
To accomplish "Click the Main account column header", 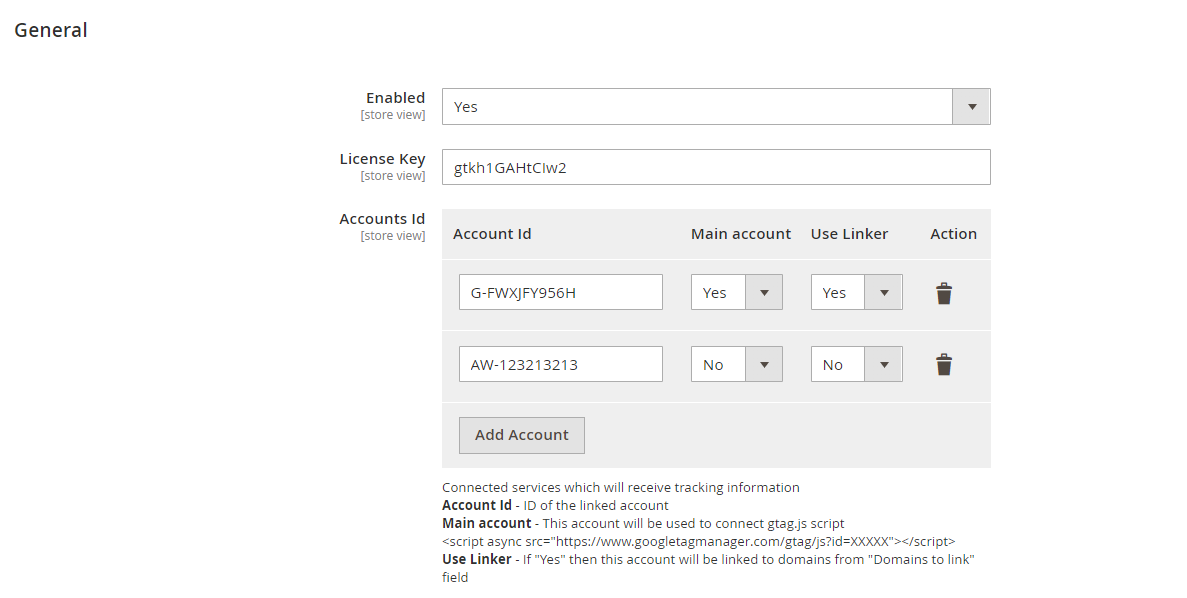I will tap(740, 234).
